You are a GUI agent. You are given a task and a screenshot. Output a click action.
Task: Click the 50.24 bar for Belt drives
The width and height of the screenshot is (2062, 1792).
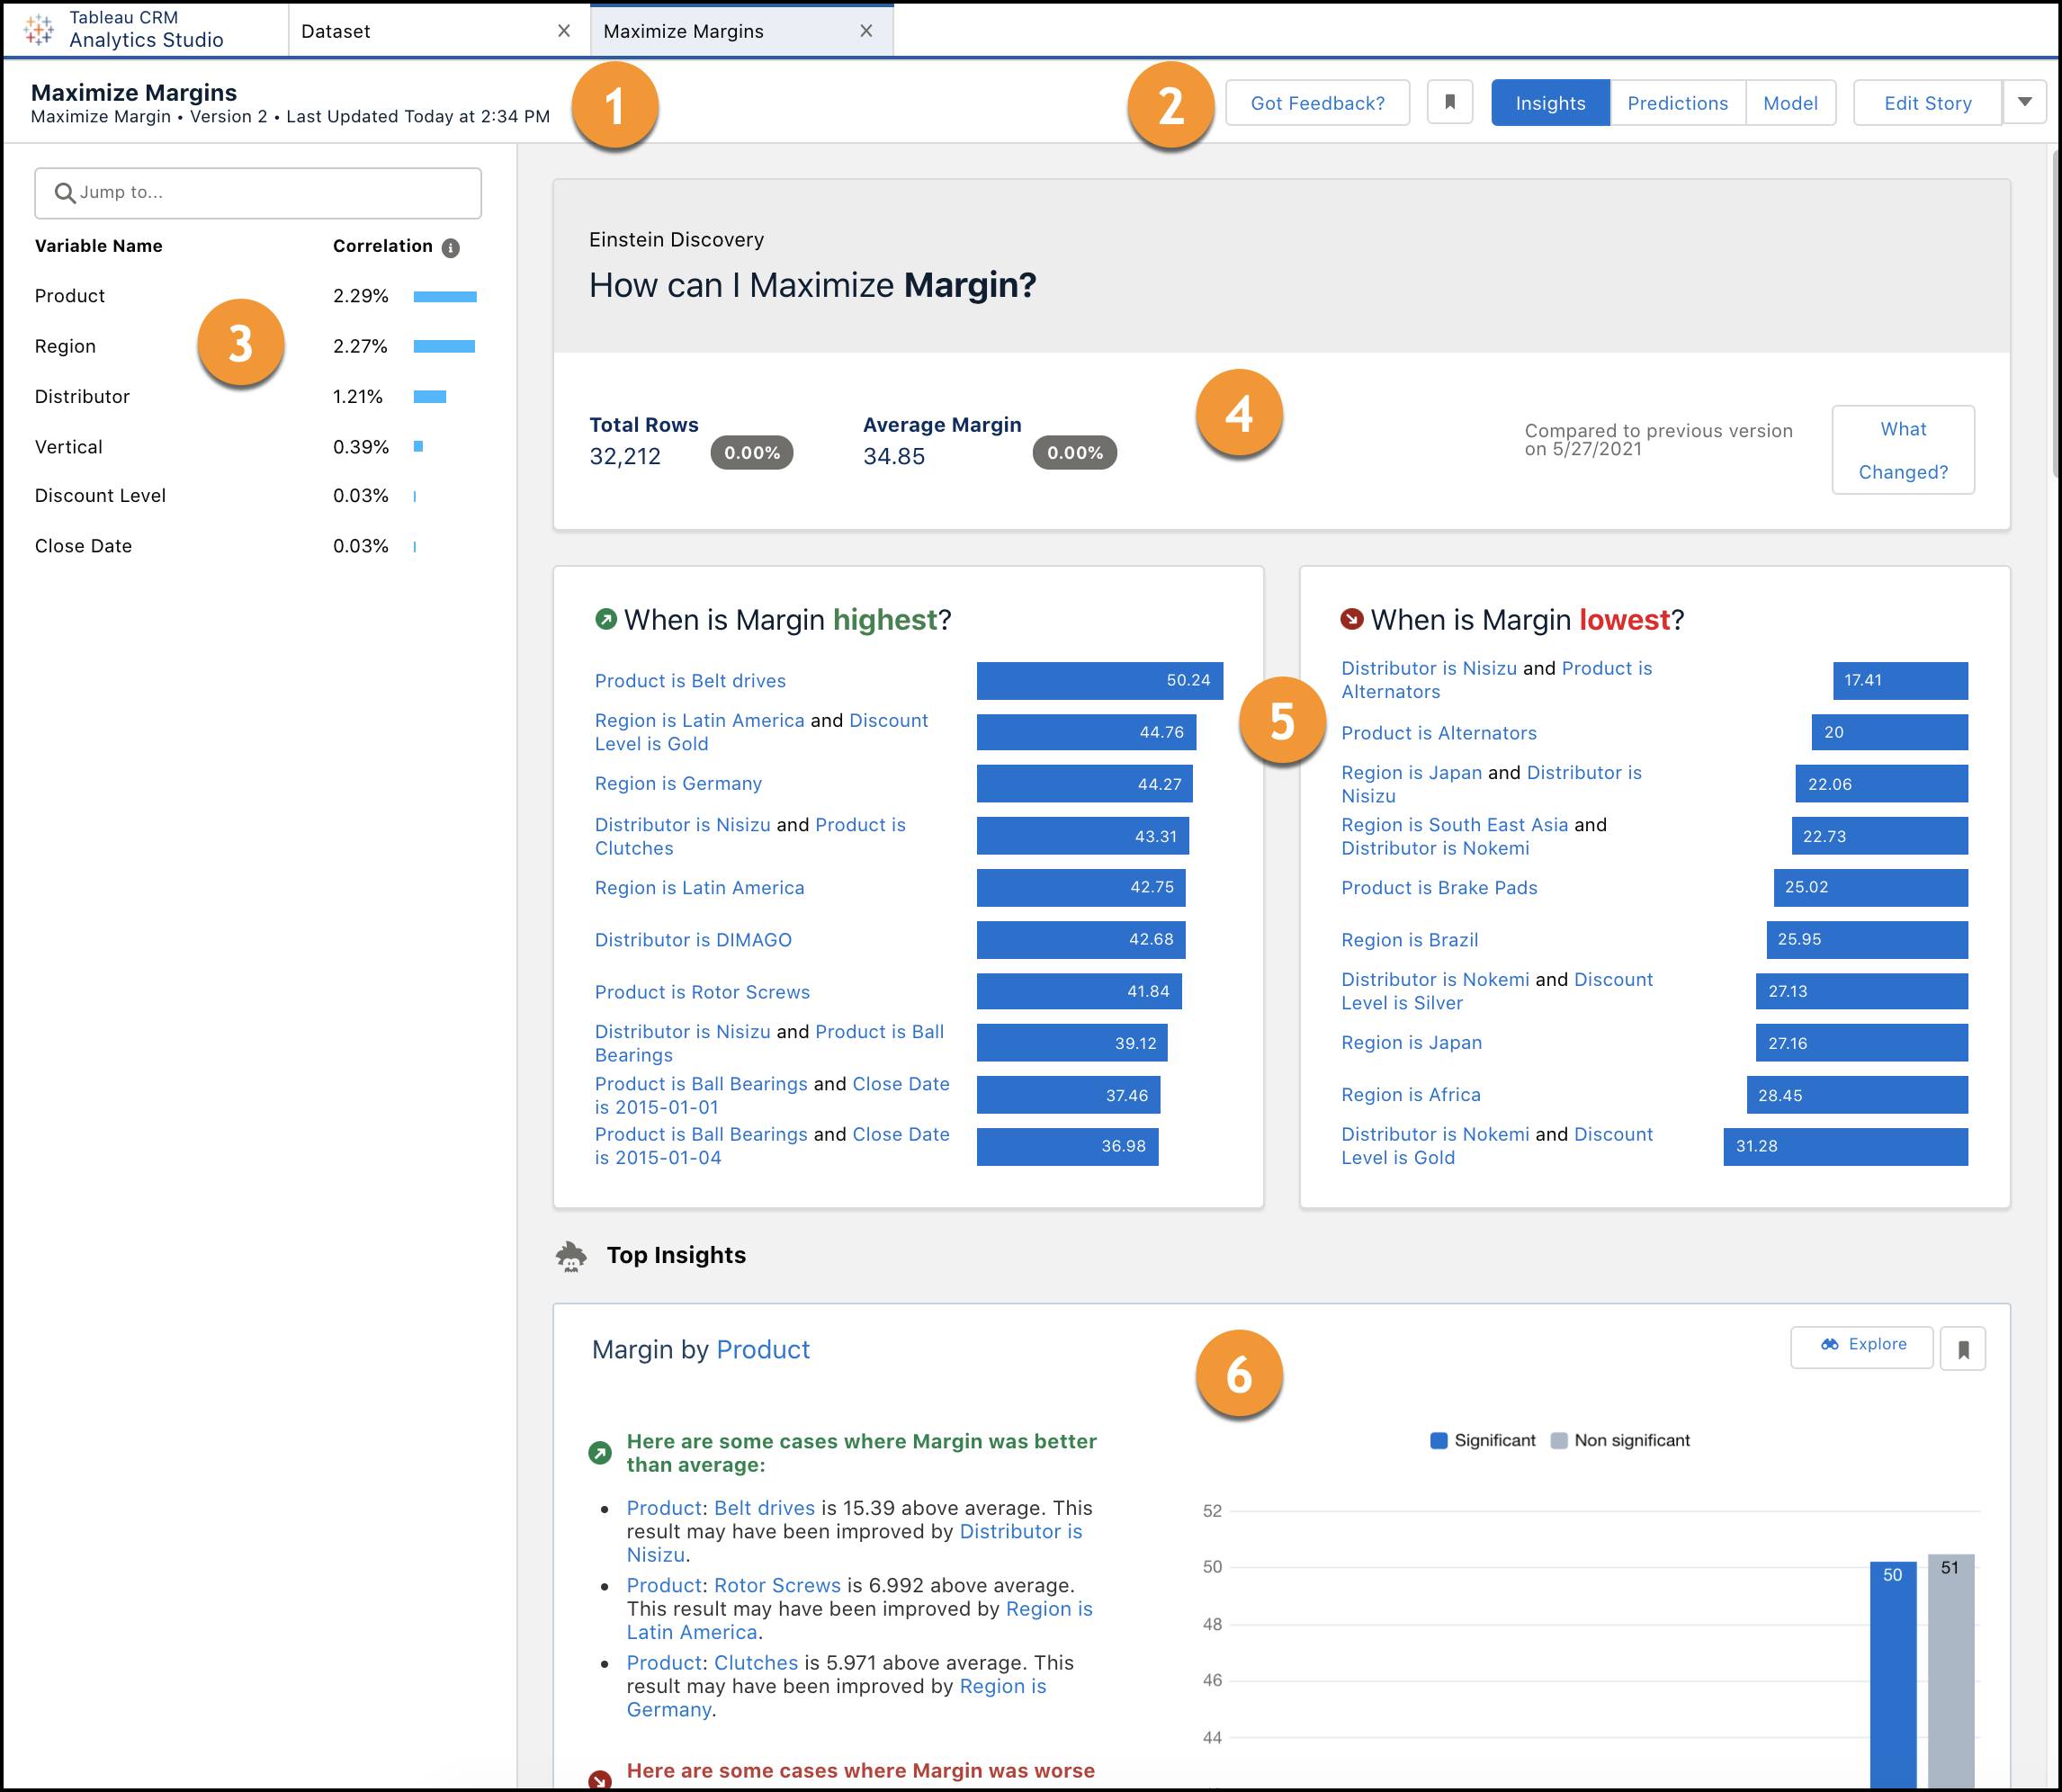click(1099, 680)
